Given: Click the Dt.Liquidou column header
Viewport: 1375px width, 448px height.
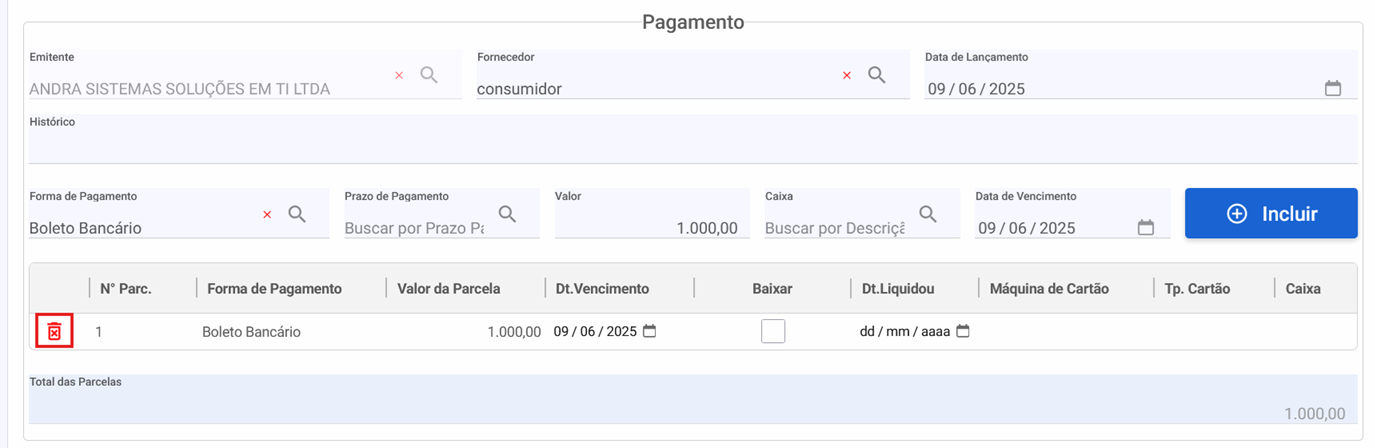Looking at the screenshot, I should [x=898, y=288].
